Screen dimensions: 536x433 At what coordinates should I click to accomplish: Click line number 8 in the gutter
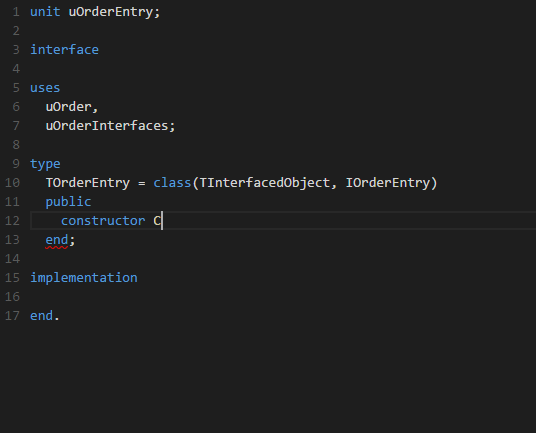pyautogui.click(x=16, y=145)
